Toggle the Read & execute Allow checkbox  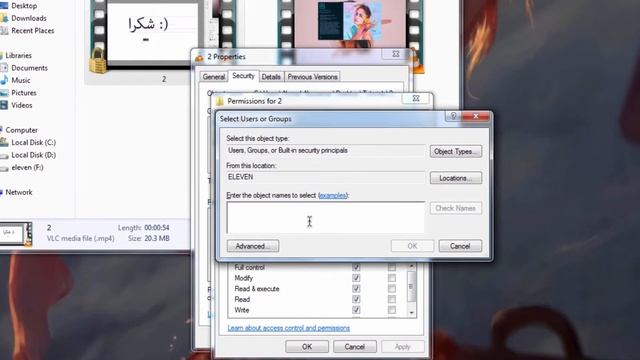tap(356, 289)
